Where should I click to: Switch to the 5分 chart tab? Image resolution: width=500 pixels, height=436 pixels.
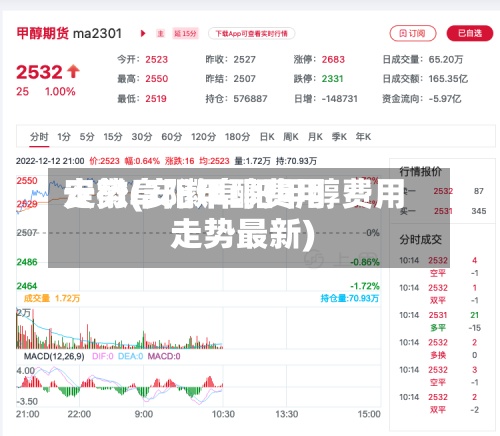click(x=87, y=137)
